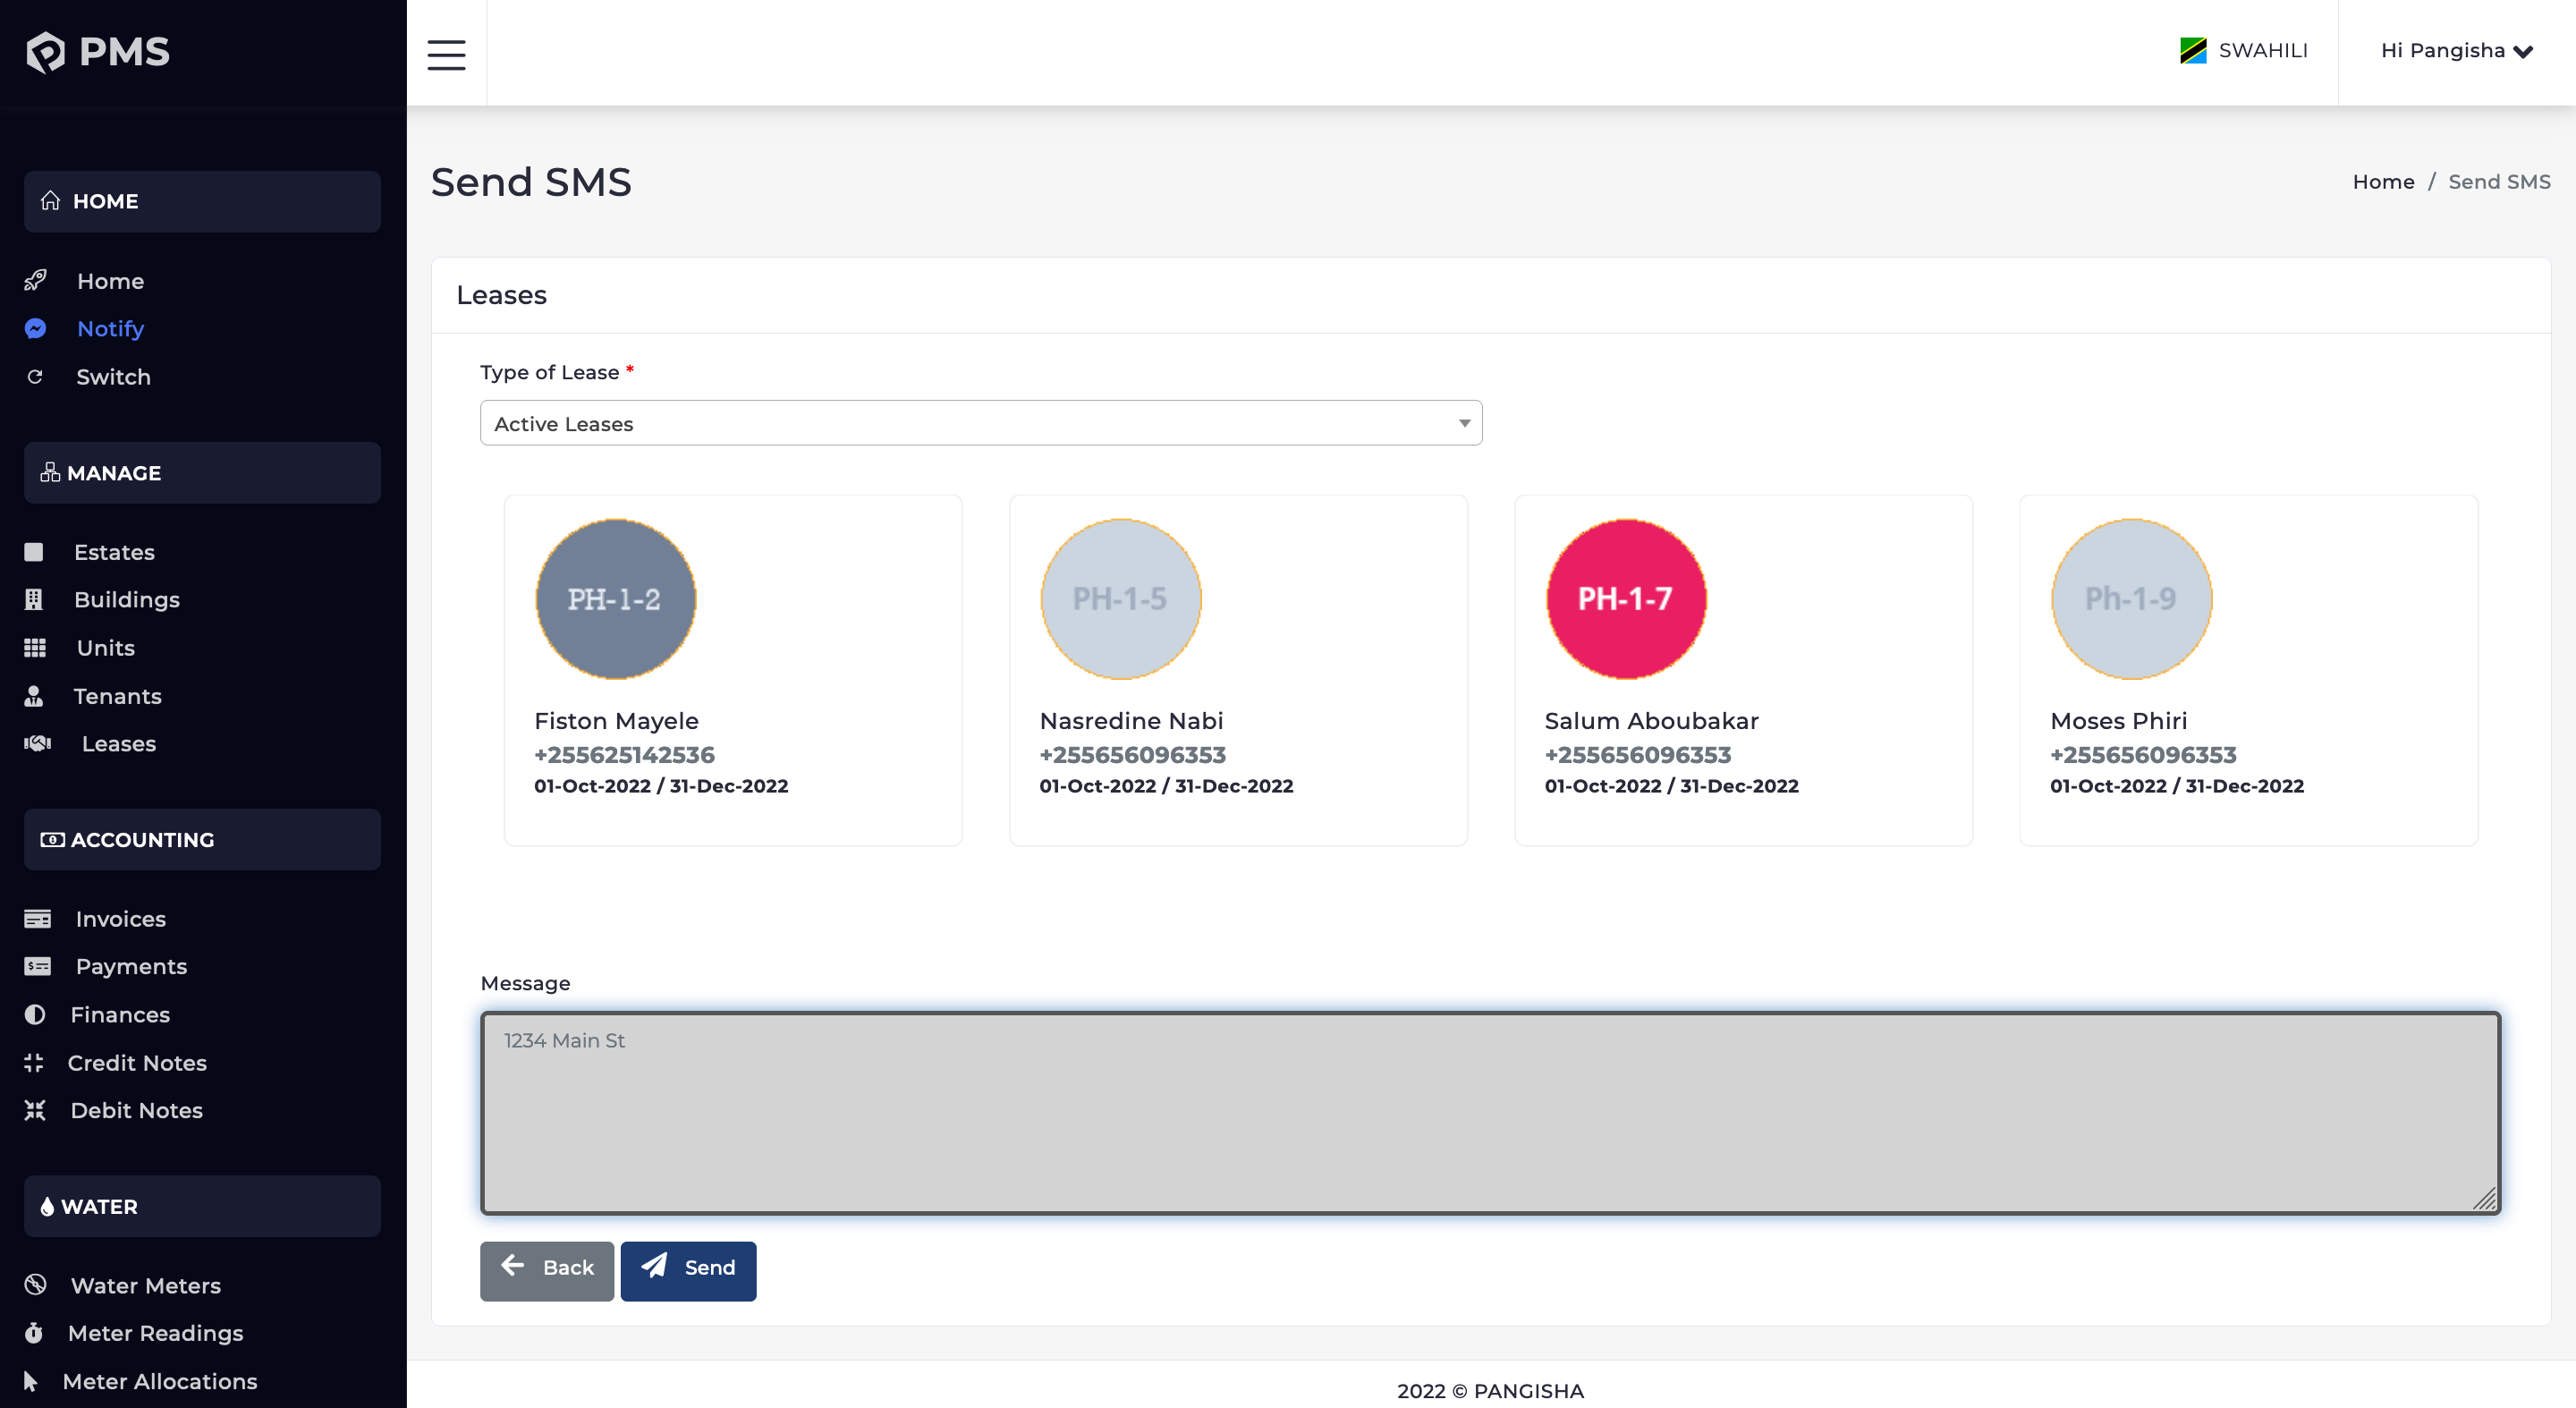Expand the Hi Pangisha user menu
Viewport: 2576px width, 1408px height.
2455,51
